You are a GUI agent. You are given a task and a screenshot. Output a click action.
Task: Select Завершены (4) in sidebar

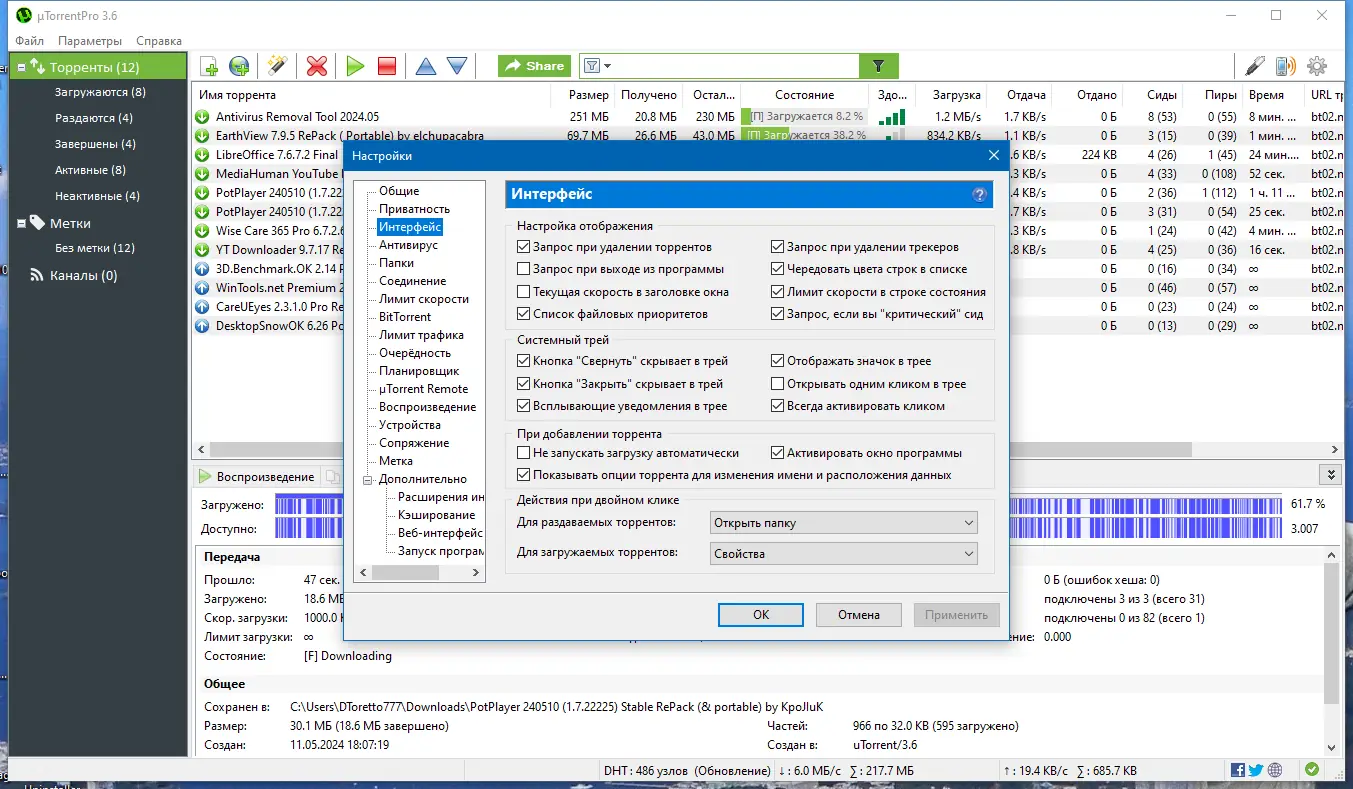tap(95, 144)
